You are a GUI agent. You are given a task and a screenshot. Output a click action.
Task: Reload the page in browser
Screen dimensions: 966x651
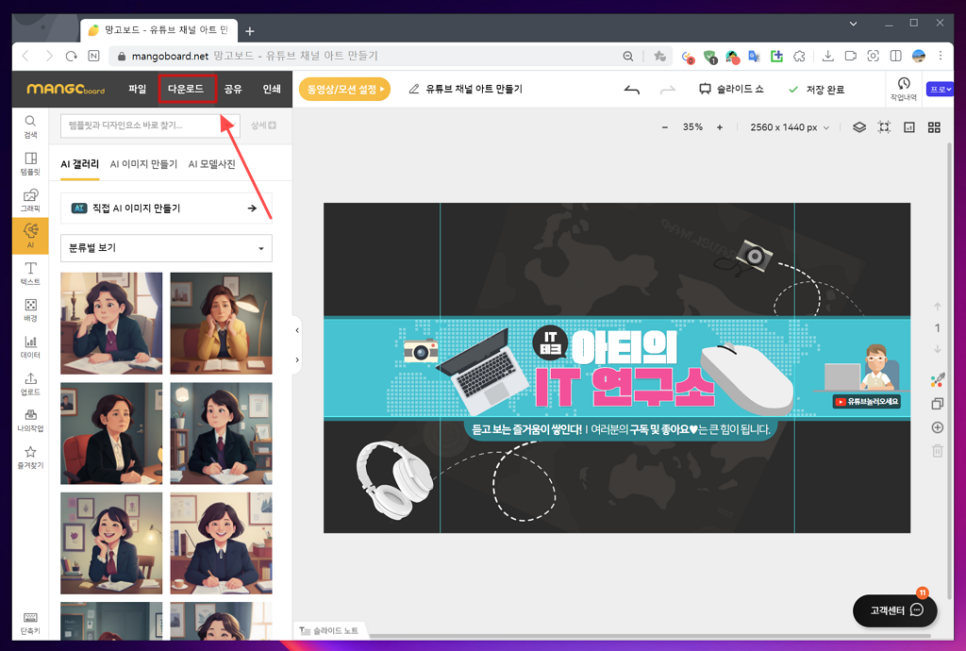click(71, 56)
